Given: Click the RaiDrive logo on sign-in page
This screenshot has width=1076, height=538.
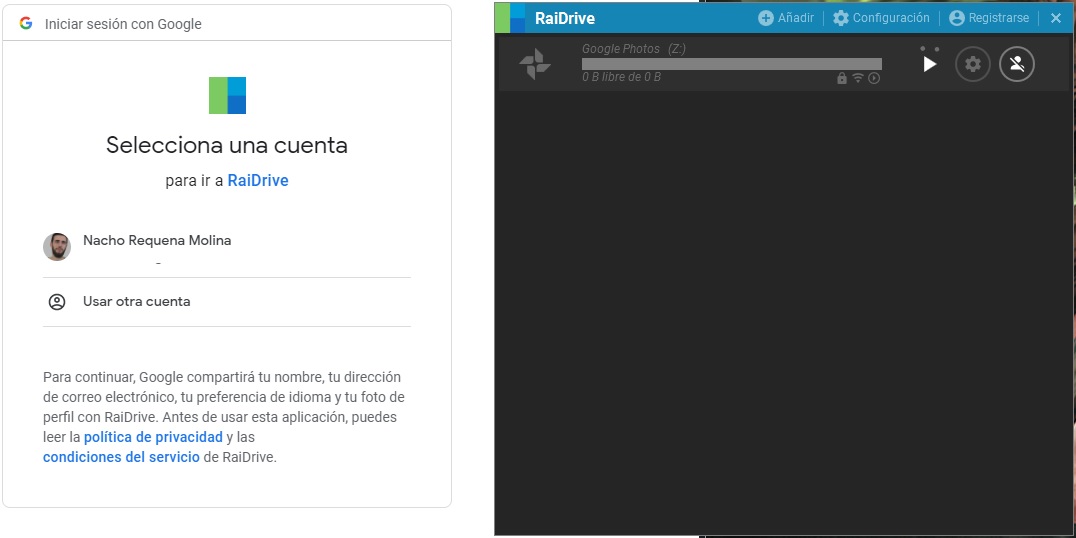Looking at the screenshot, I should pyautogui.click(x=227, y=95).
